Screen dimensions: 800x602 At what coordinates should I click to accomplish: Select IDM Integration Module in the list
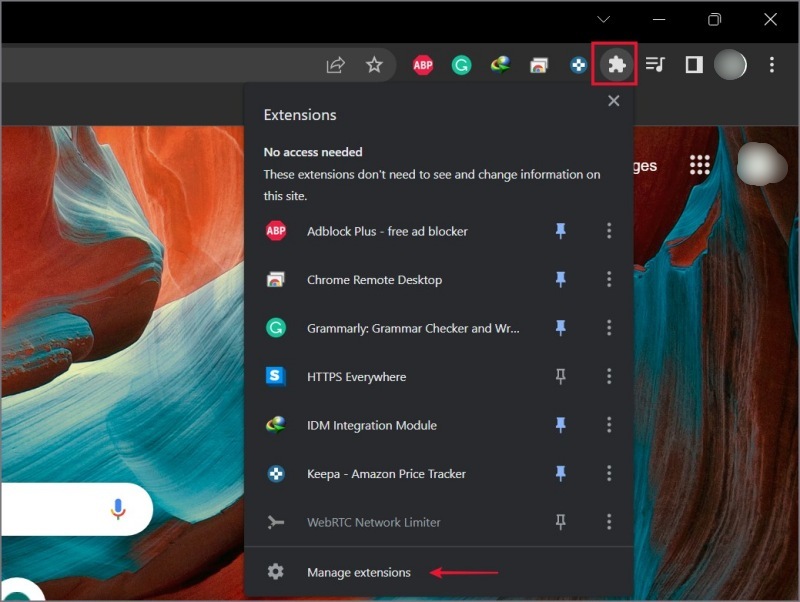tap(372, 425)
